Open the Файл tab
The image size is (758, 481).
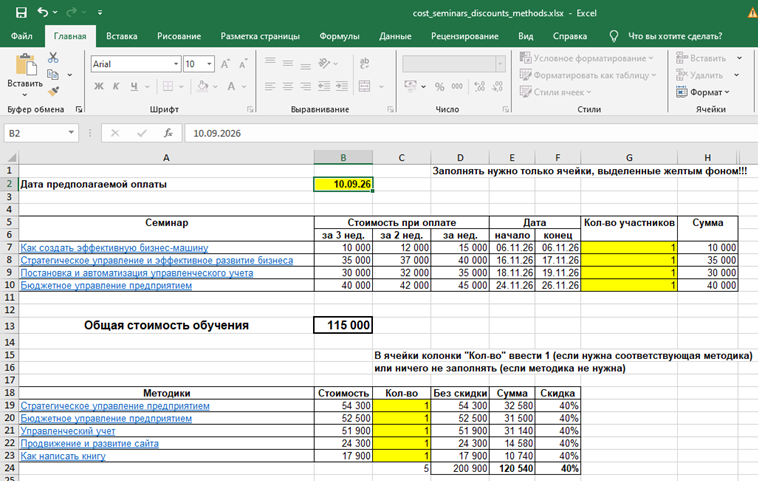coord(22,36)
